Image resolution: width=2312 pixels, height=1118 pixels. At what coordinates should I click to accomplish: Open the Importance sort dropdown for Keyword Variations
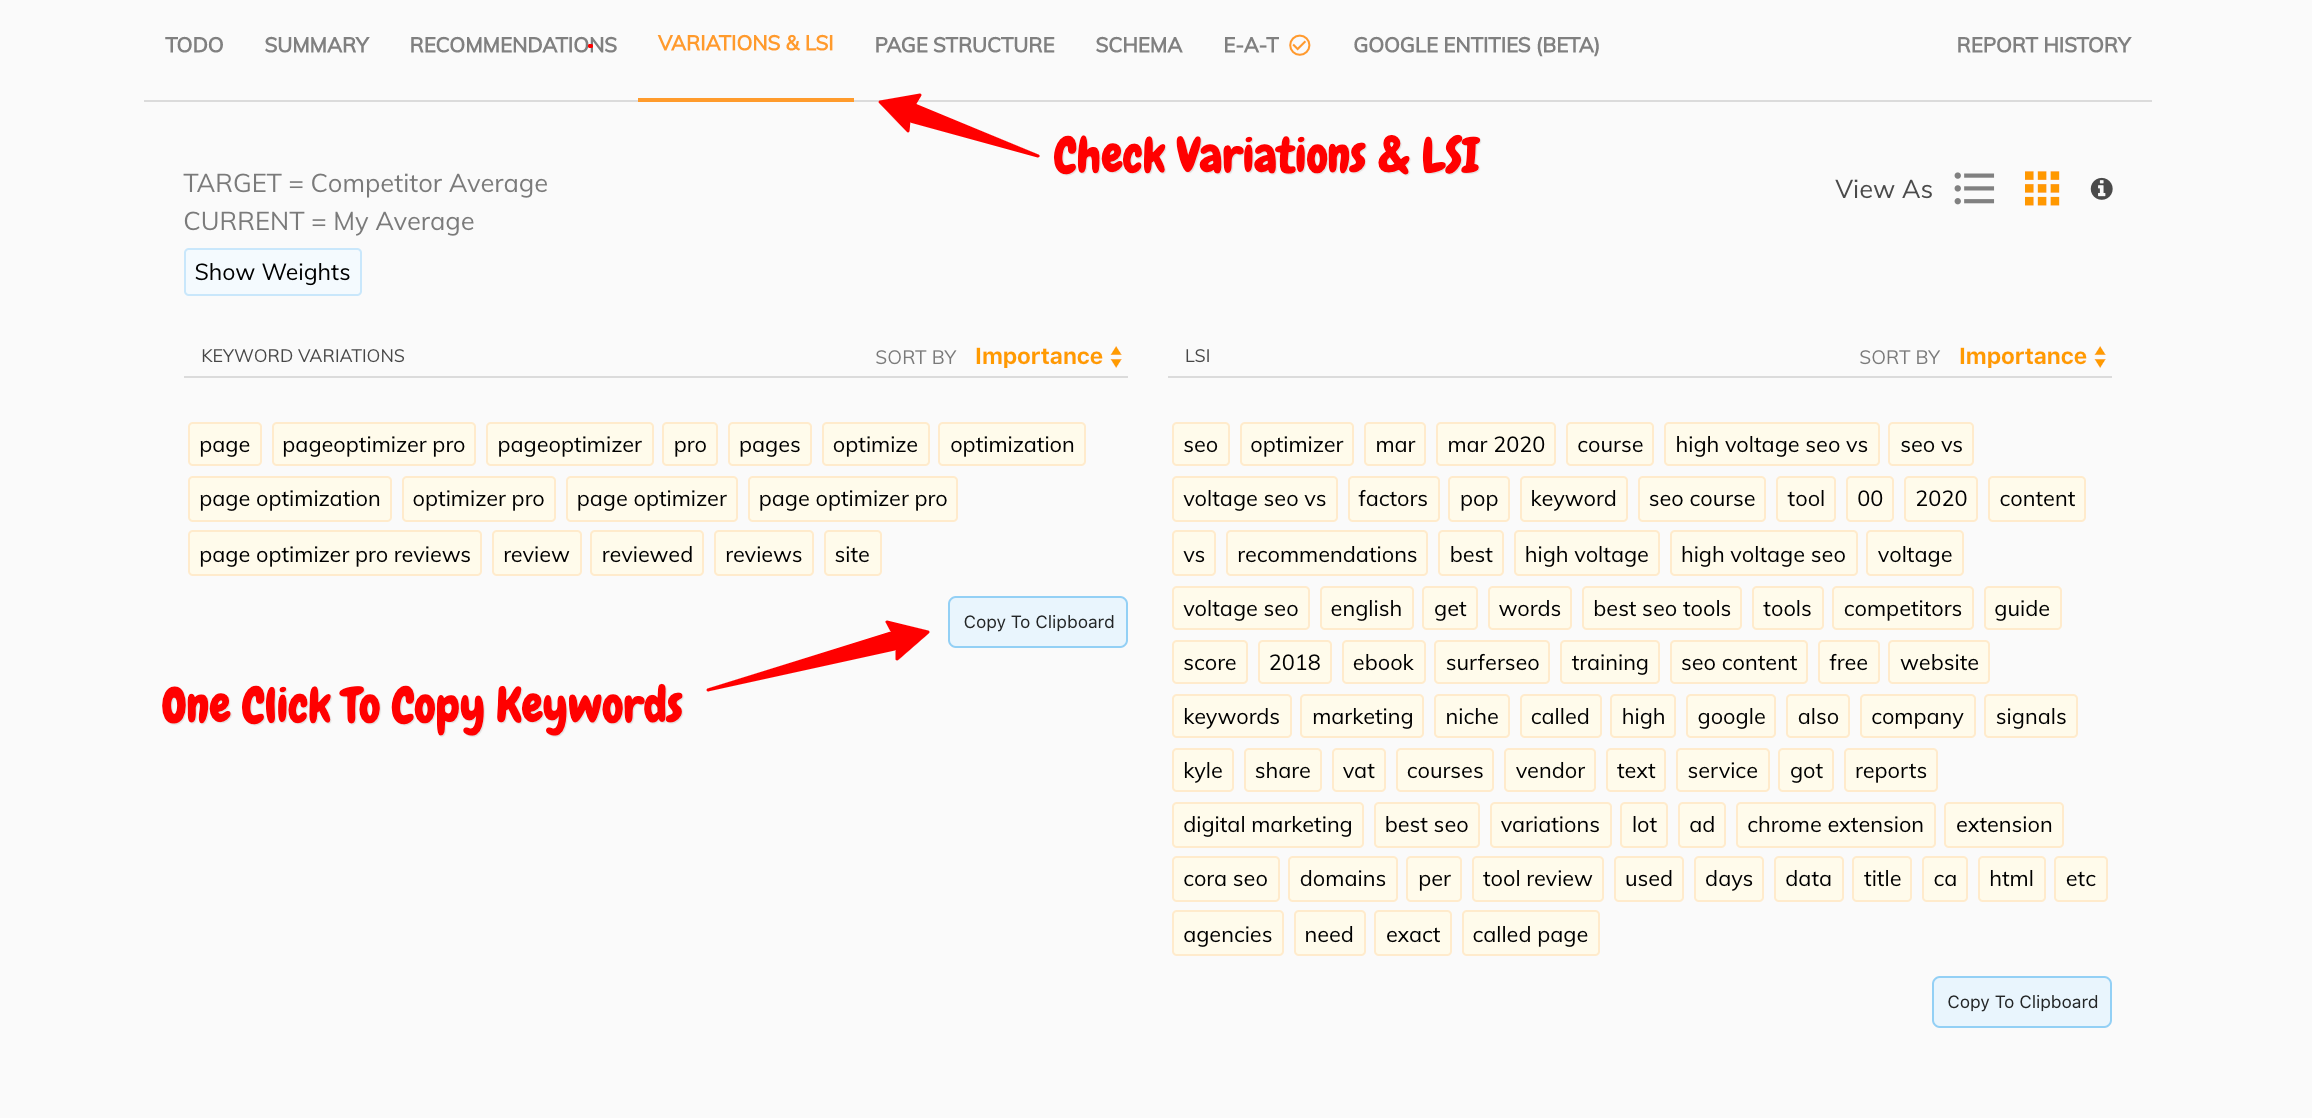click(1038, 356)
